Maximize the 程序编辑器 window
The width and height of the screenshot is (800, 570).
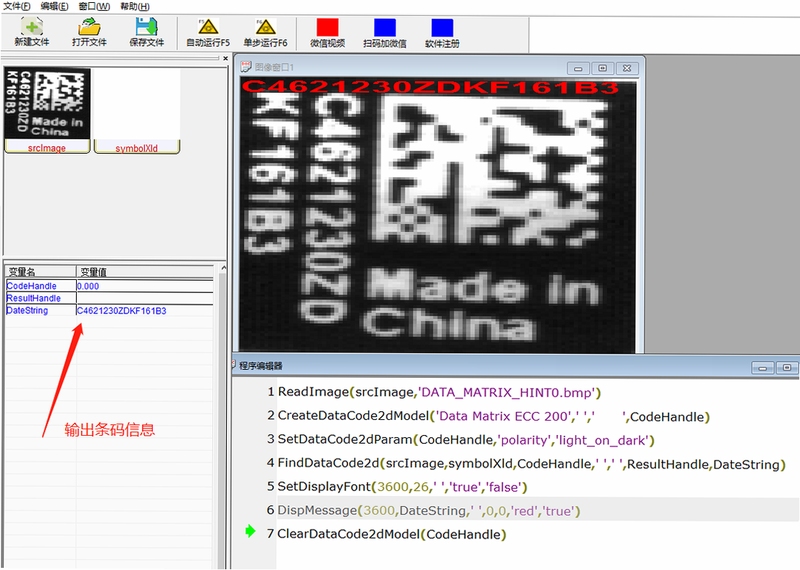787,367
